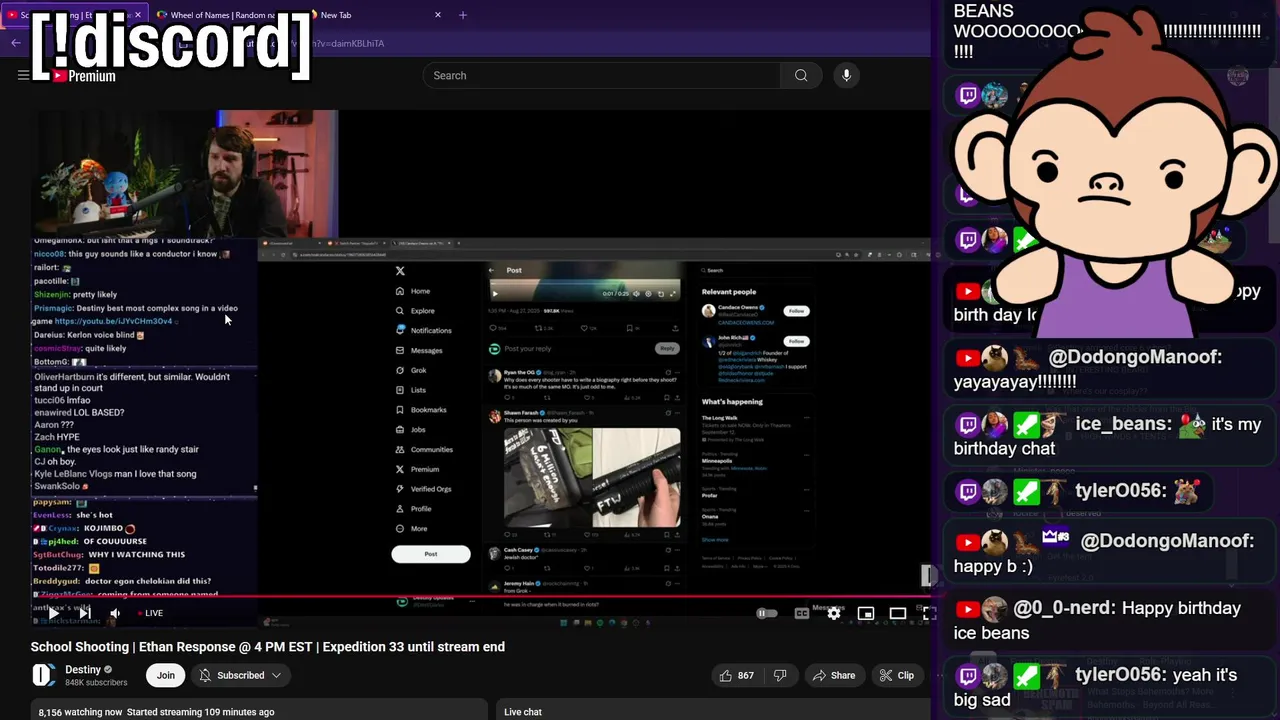The width and height of the screenshot is (1280, 720).
Task: Click the Join membership button
Action: [165, 675]
